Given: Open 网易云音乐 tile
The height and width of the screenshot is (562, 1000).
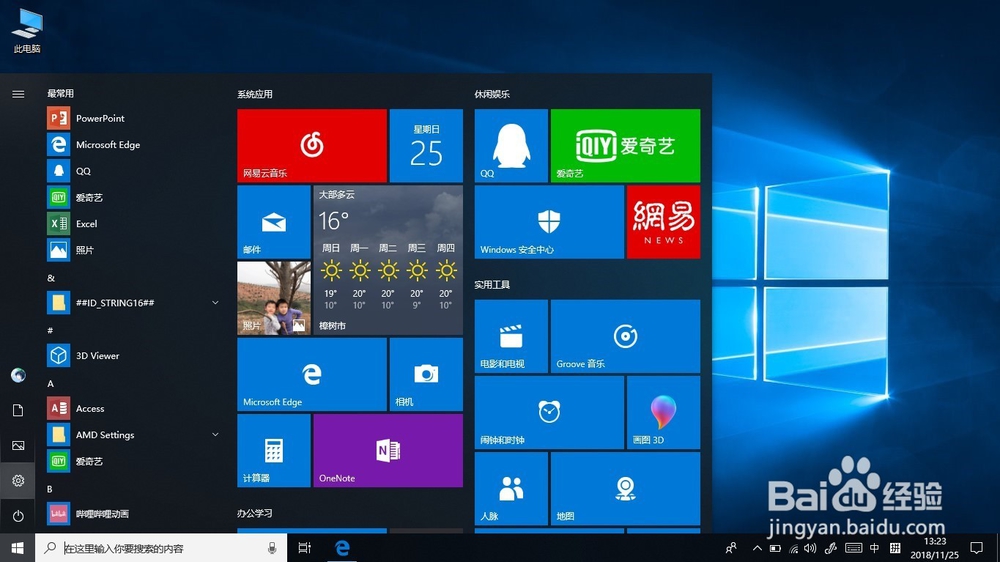Looking at the screenshot, I should click(x=312, y=145).
